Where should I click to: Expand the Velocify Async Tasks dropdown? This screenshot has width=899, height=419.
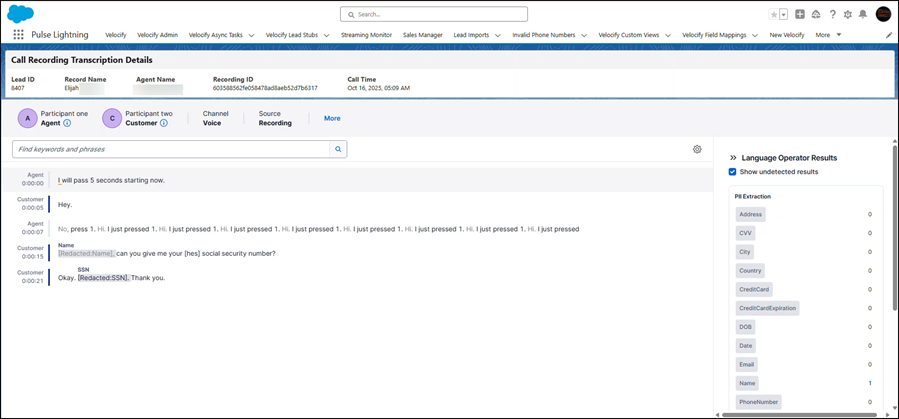[x=250, y=35]
